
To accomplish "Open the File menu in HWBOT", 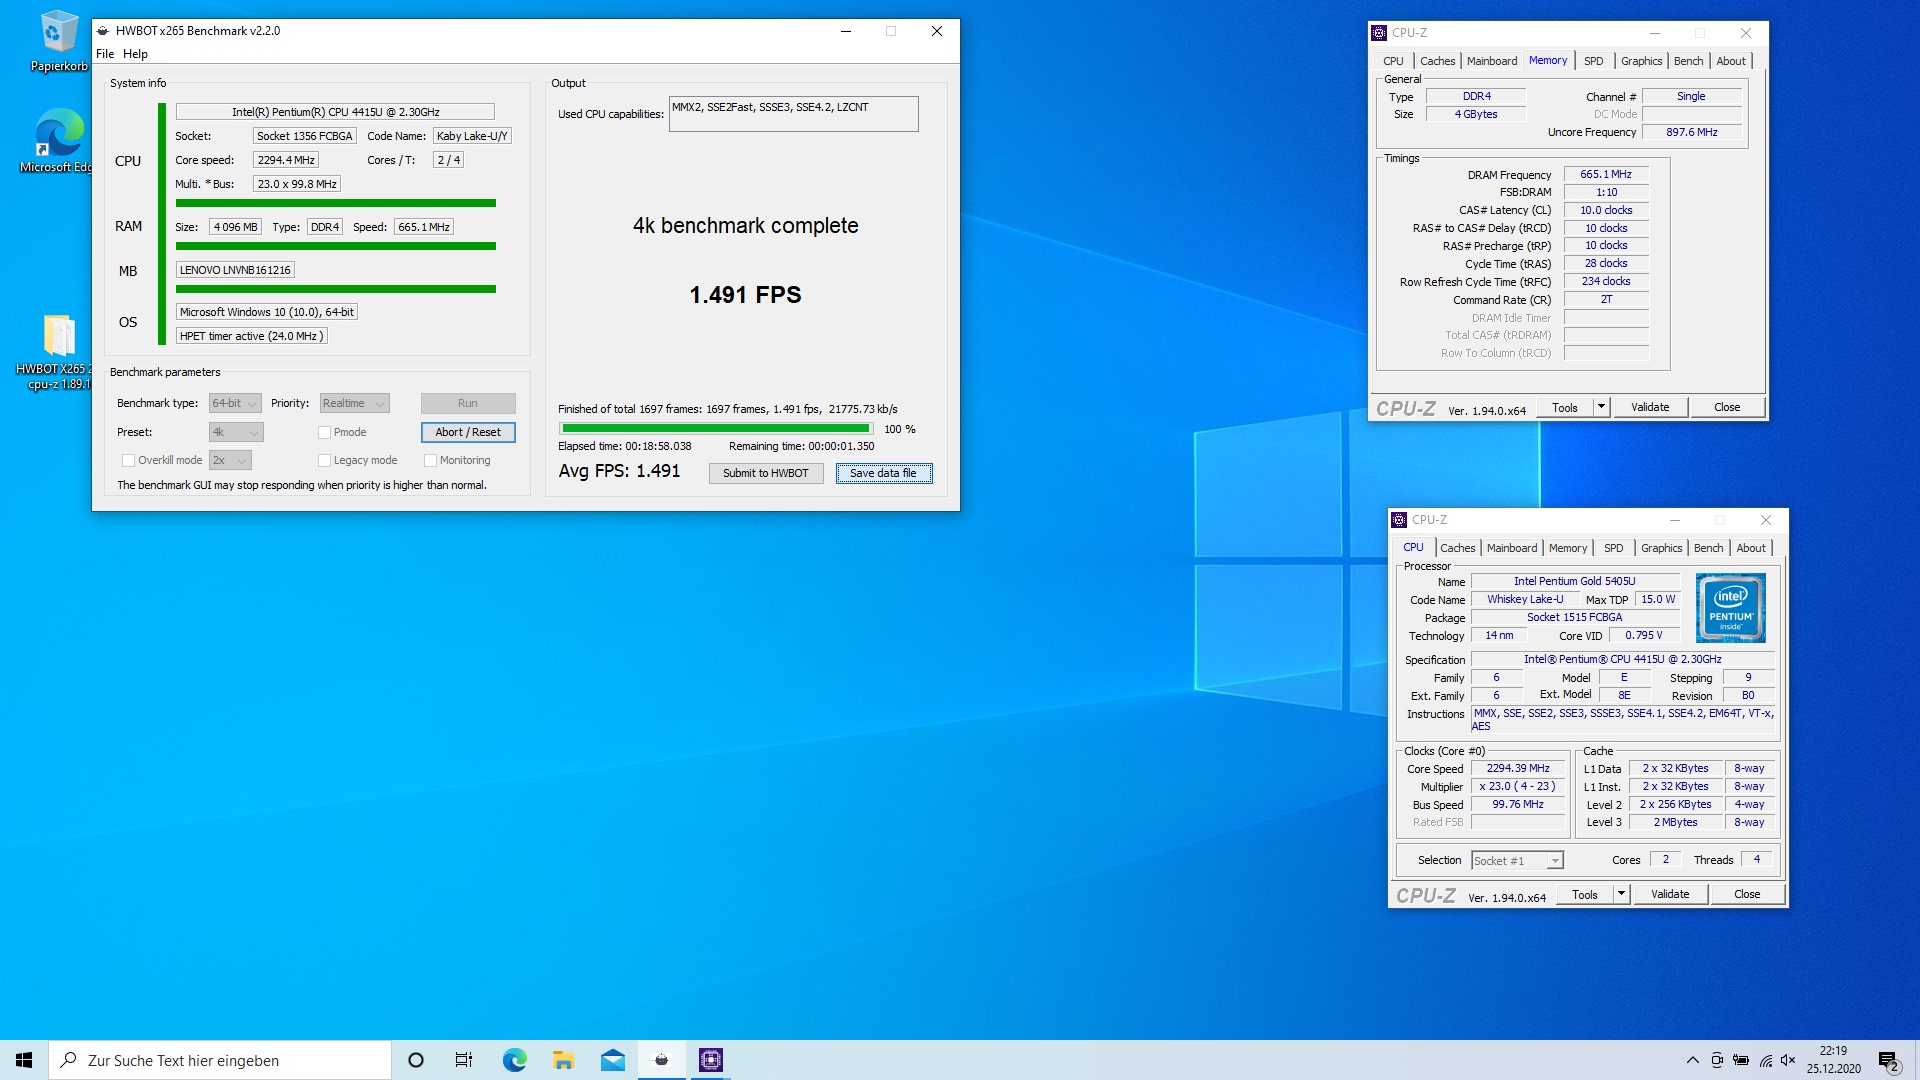I will [x=105, y=54].
